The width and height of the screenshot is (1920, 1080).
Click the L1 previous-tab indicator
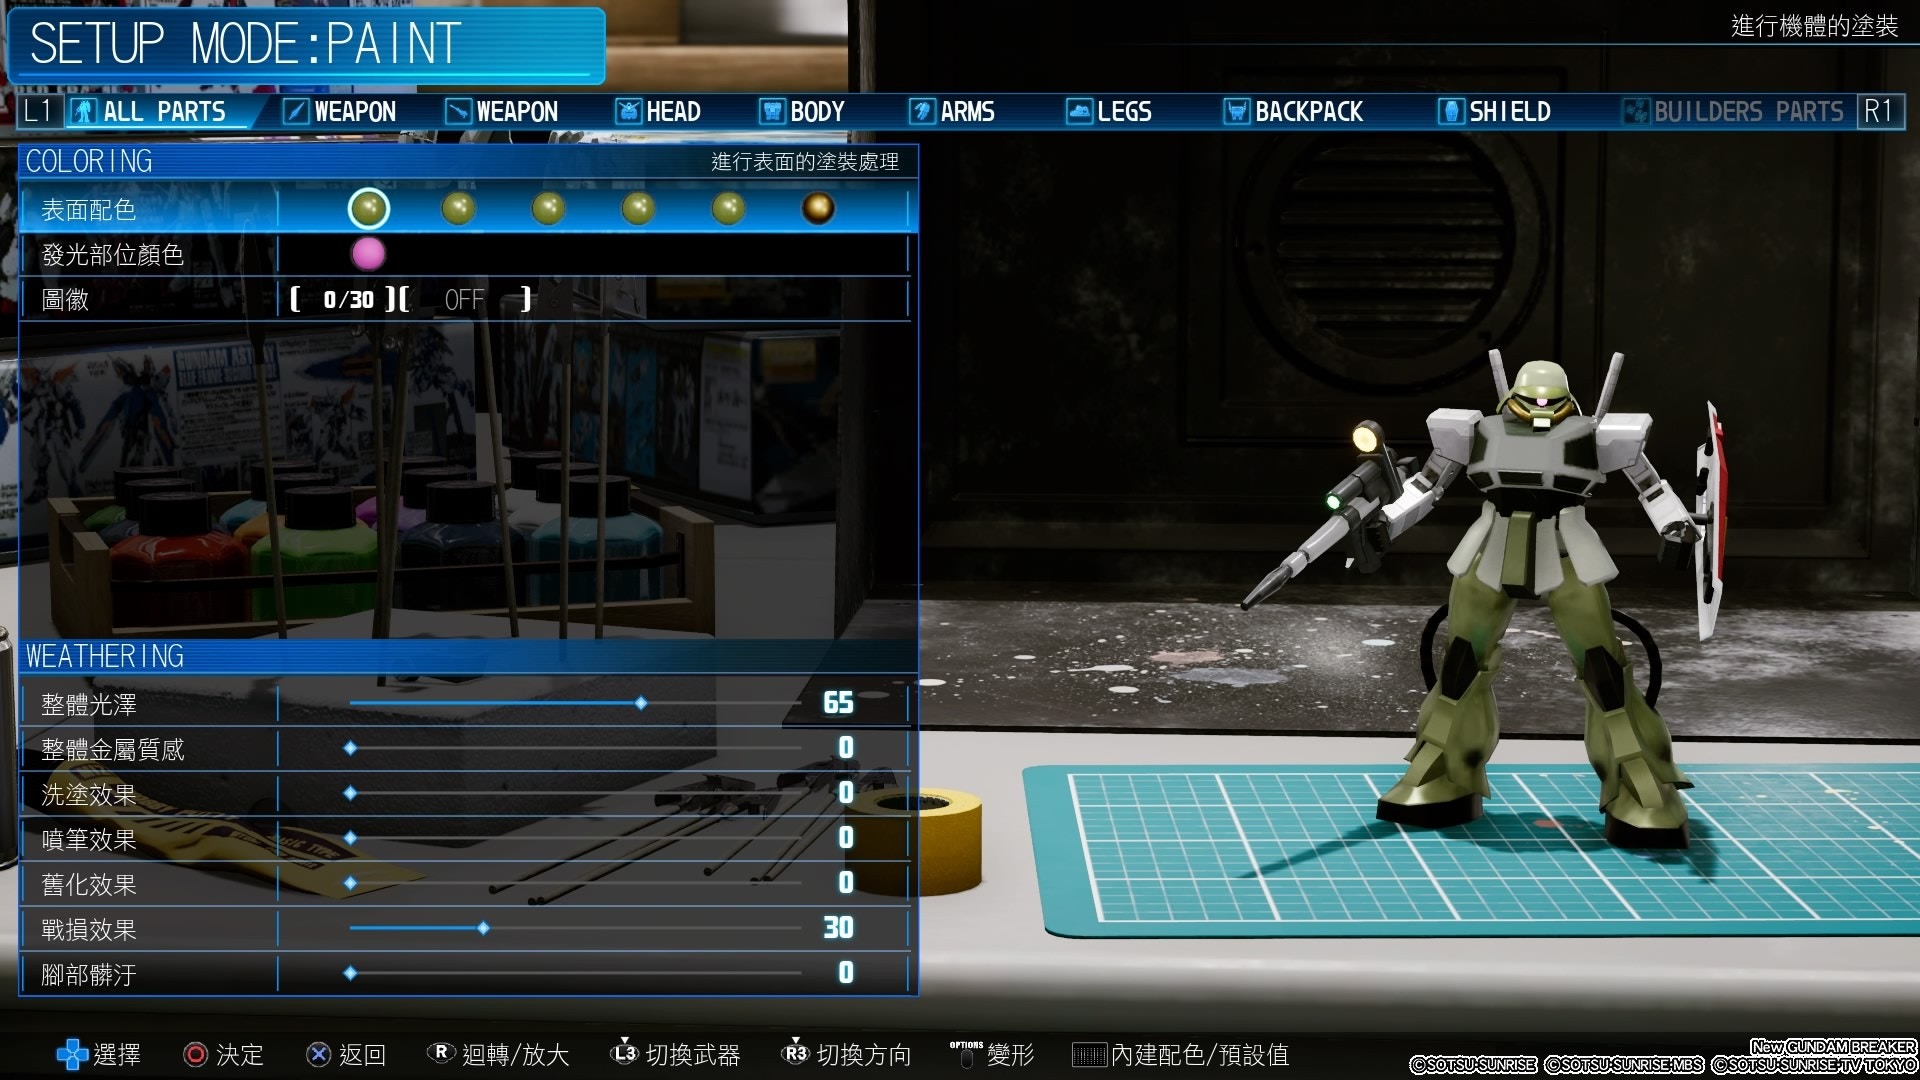(x=38, y=111)
